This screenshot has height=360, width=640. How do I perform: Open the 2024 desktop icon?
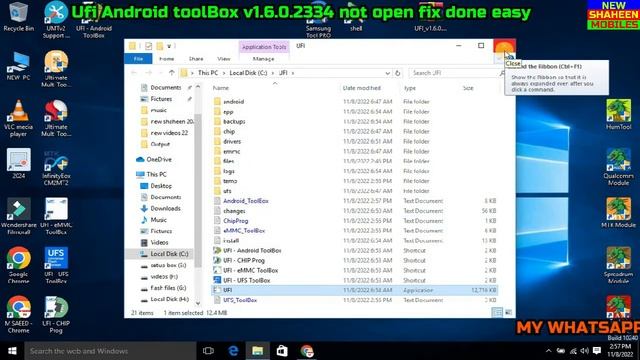pyautogui.click(x=18, y=164)
